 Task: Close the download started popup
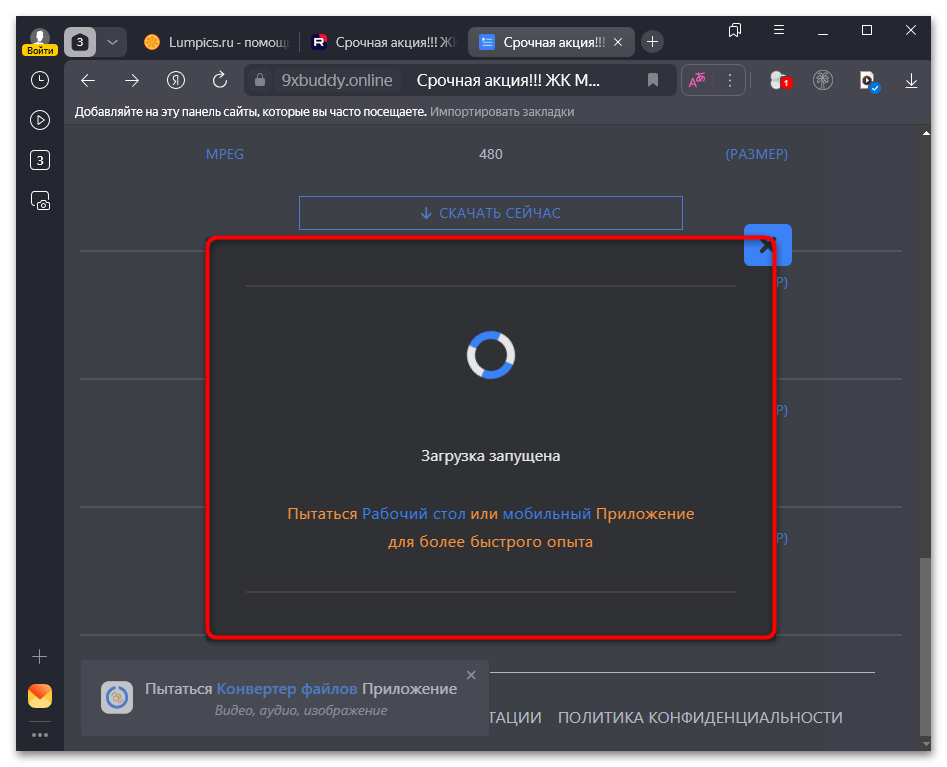click(767, 245)
